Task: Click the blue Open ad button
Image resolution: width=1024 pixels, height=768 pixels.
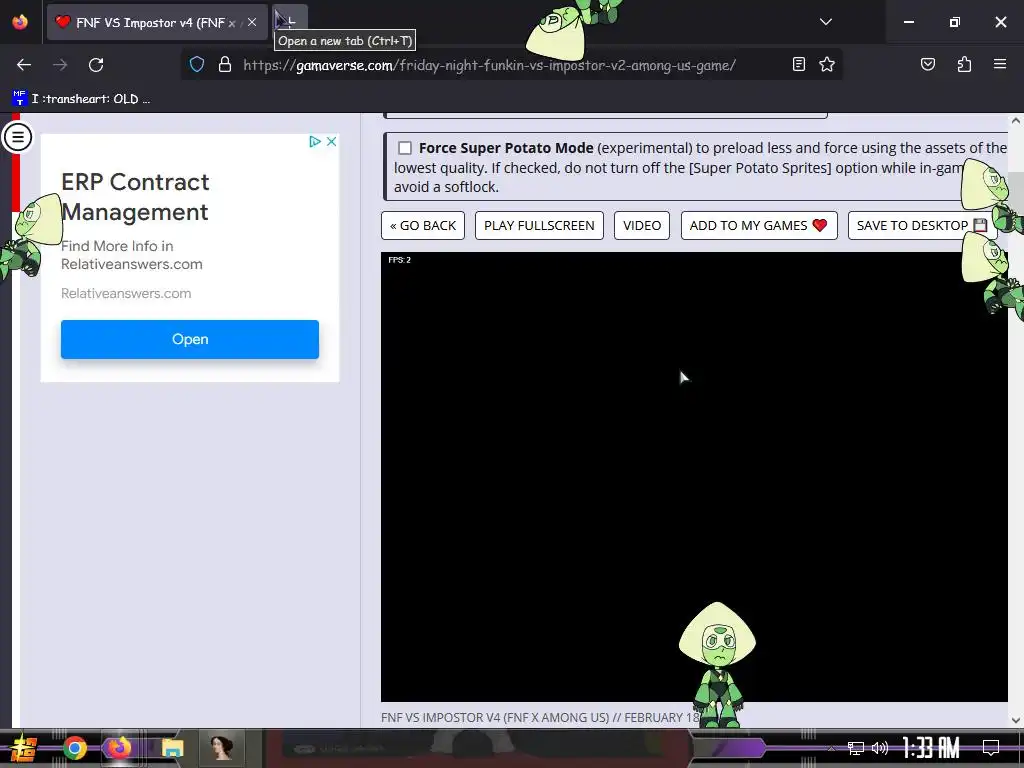Action: coord(190,339)
